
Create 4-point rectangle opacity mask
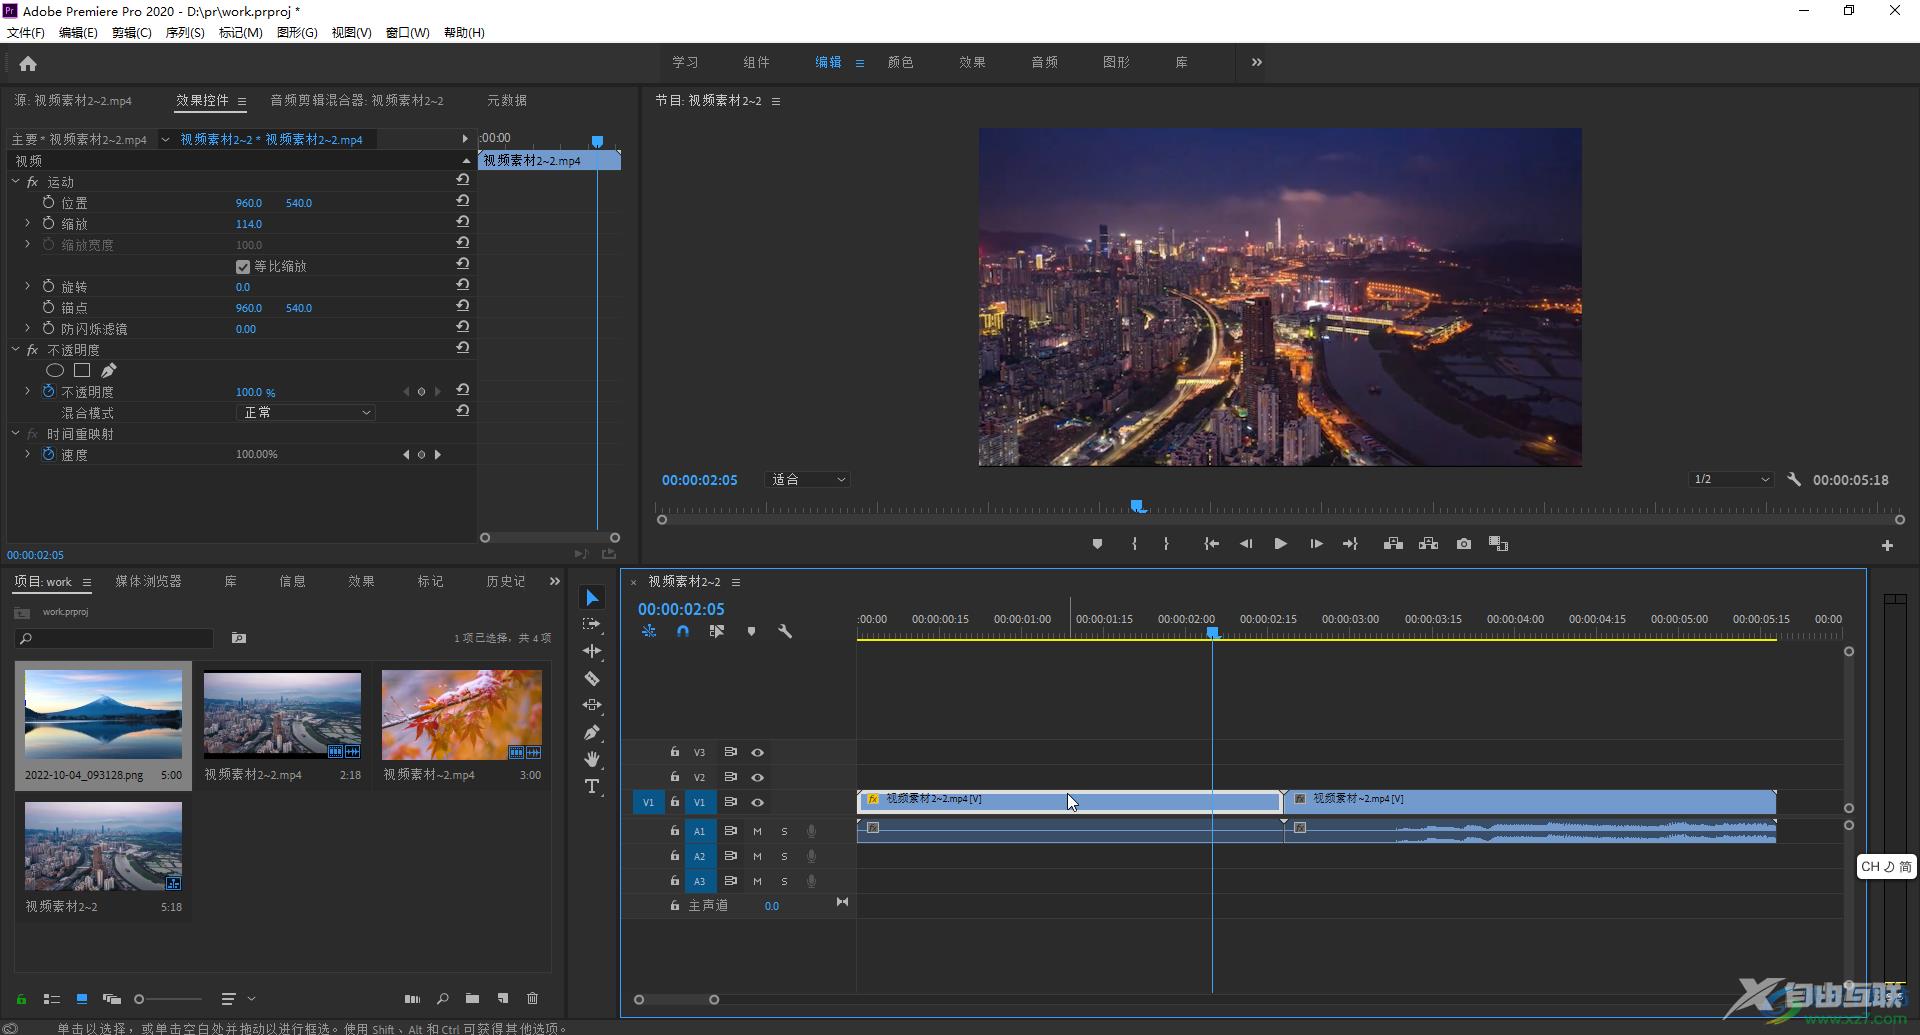coord(82,370)
